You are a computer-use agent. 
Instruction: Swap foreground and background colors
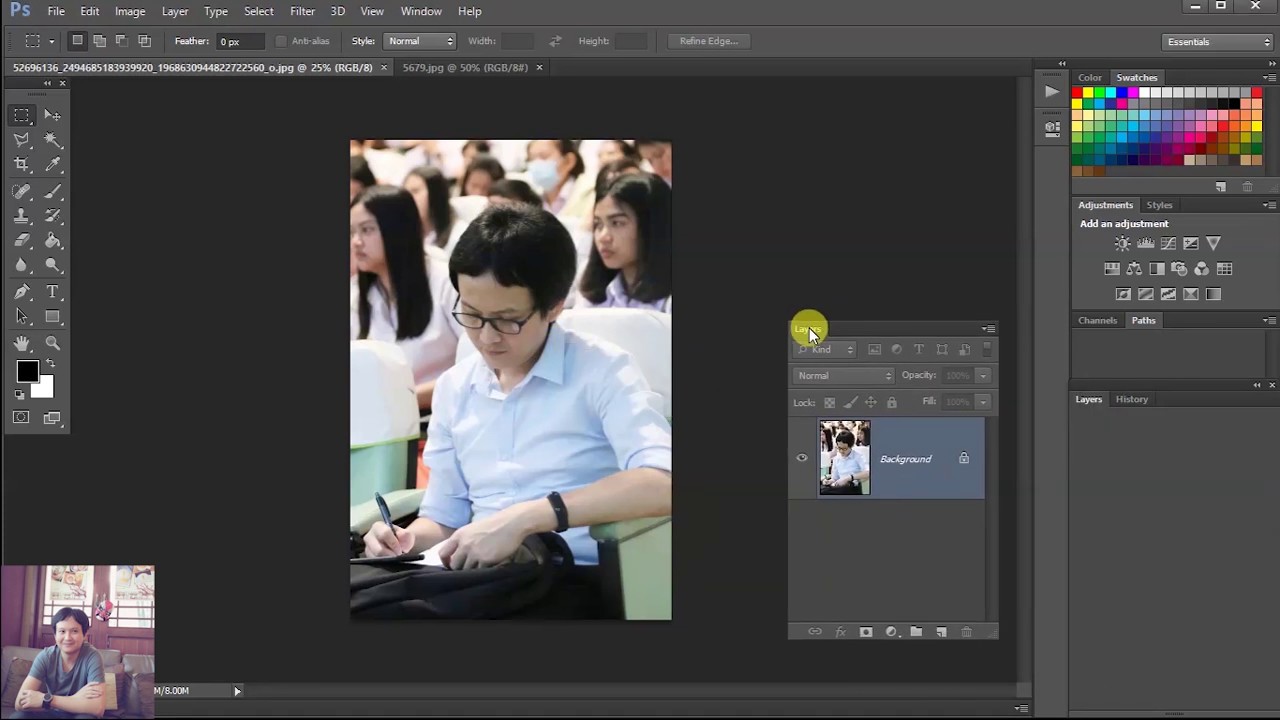tap(50, 364)
